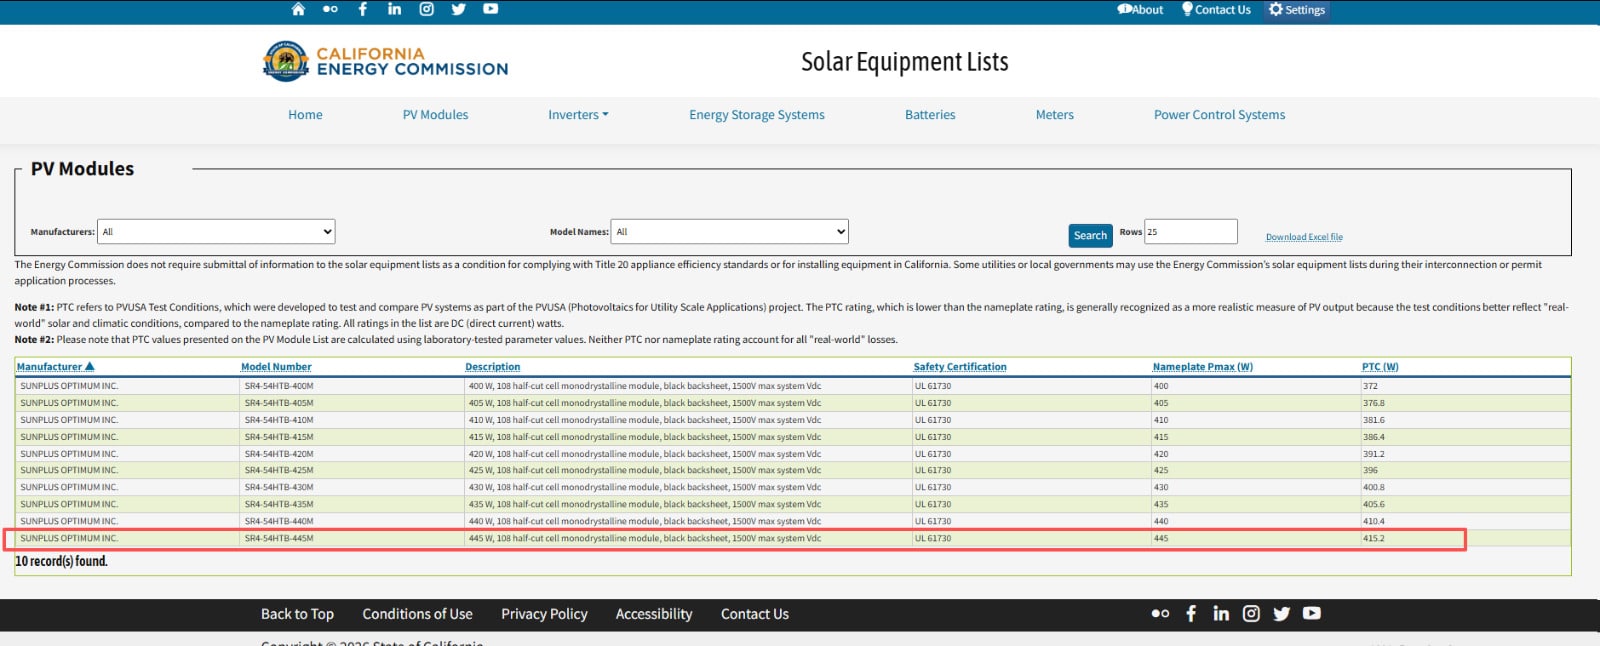Click the home icon in top bar
1600x646 pixels.
click(x=298, y=9)
